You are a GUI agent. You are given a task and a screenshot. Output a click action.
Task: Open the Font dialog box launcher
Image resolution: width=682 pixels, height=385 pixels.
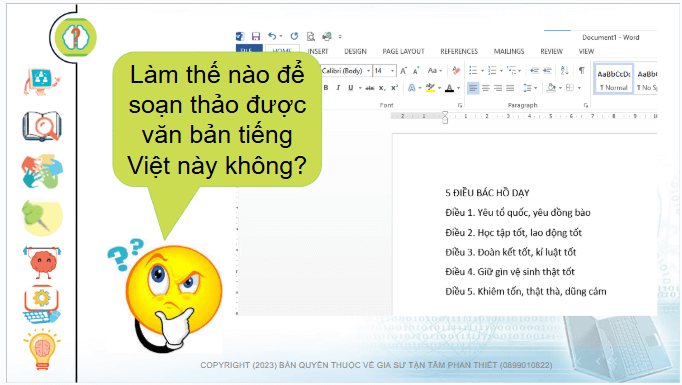pos(460,105)
